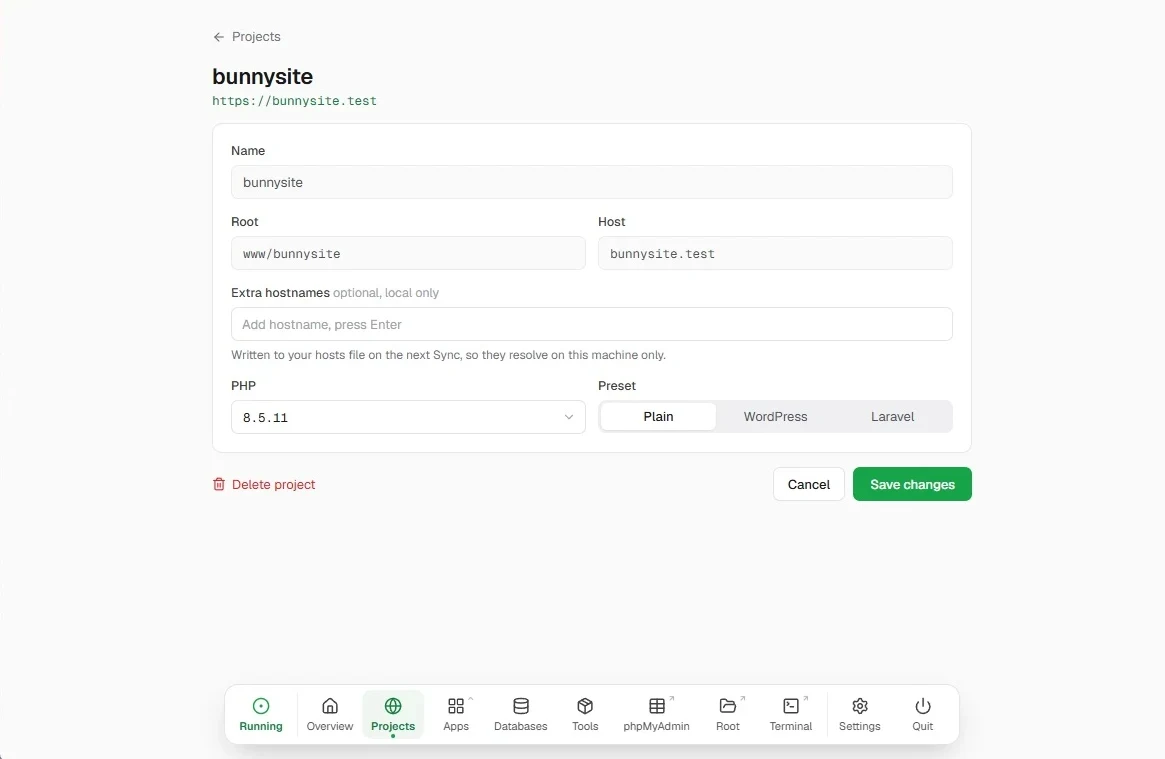Click the Cancel button
Image resolution: width=1165 pixels, height=759 pixels.
point(808,484)
